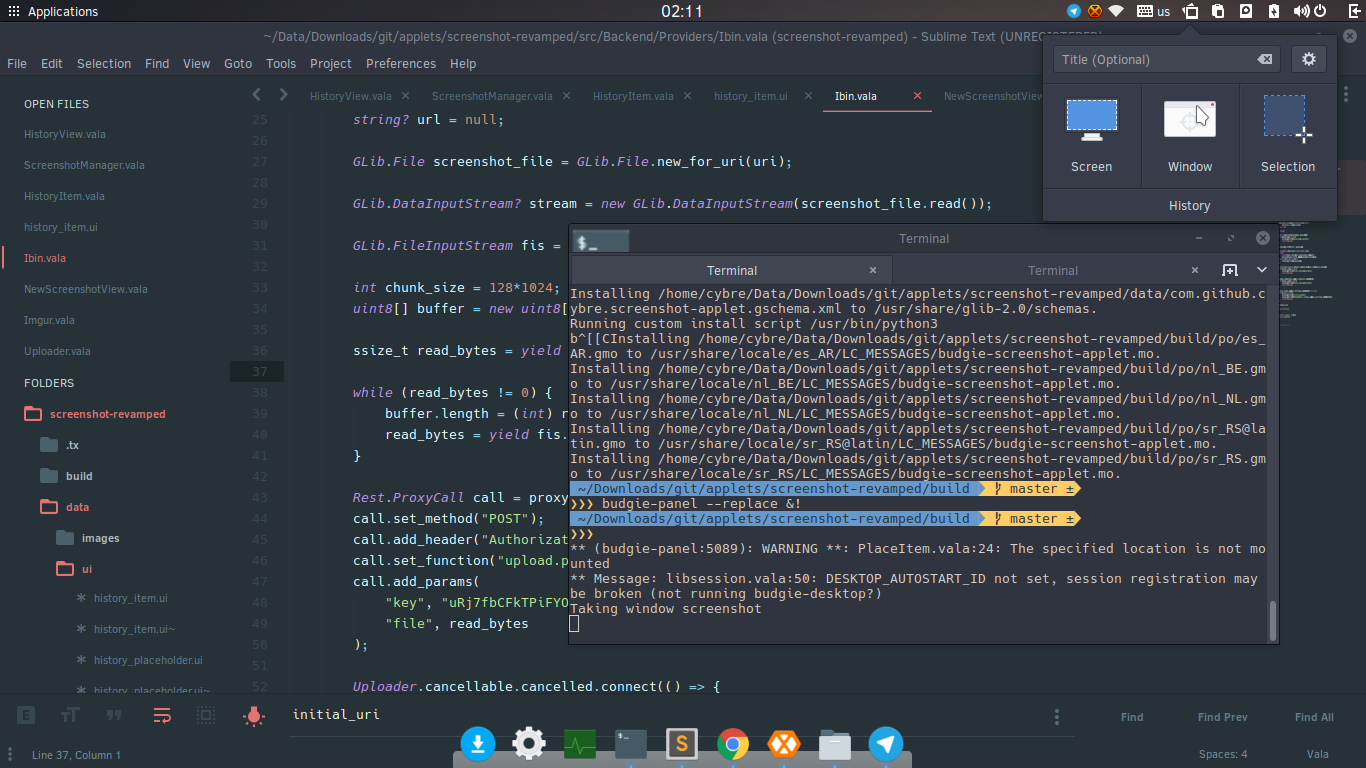This screenshot has width=1366, height=768.
Task: Open the File menu in Sublime Text
Action: (17, 63)
